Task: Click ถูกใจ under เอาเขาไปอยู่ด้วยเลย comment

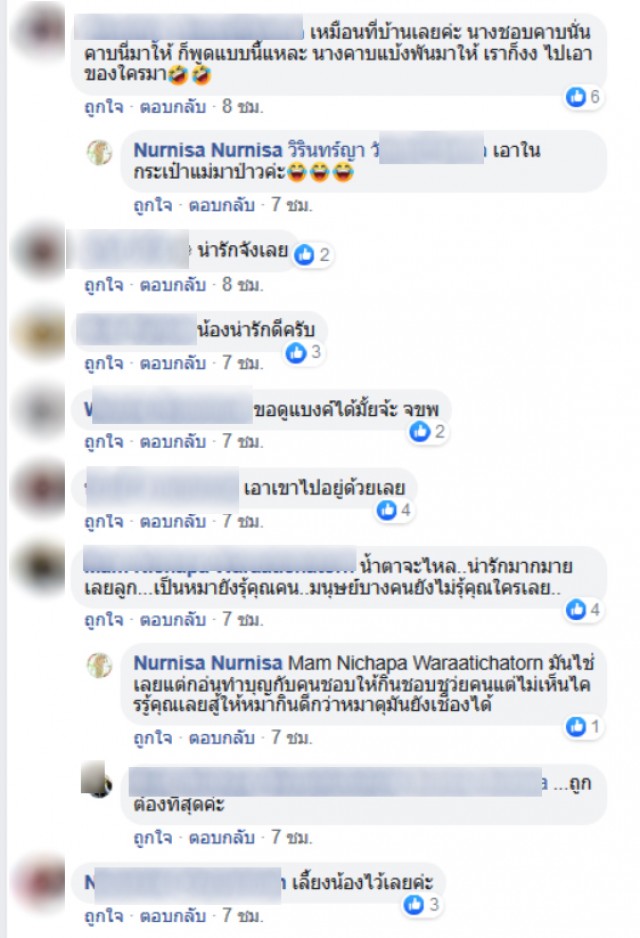Action: (x=103, y=522)
